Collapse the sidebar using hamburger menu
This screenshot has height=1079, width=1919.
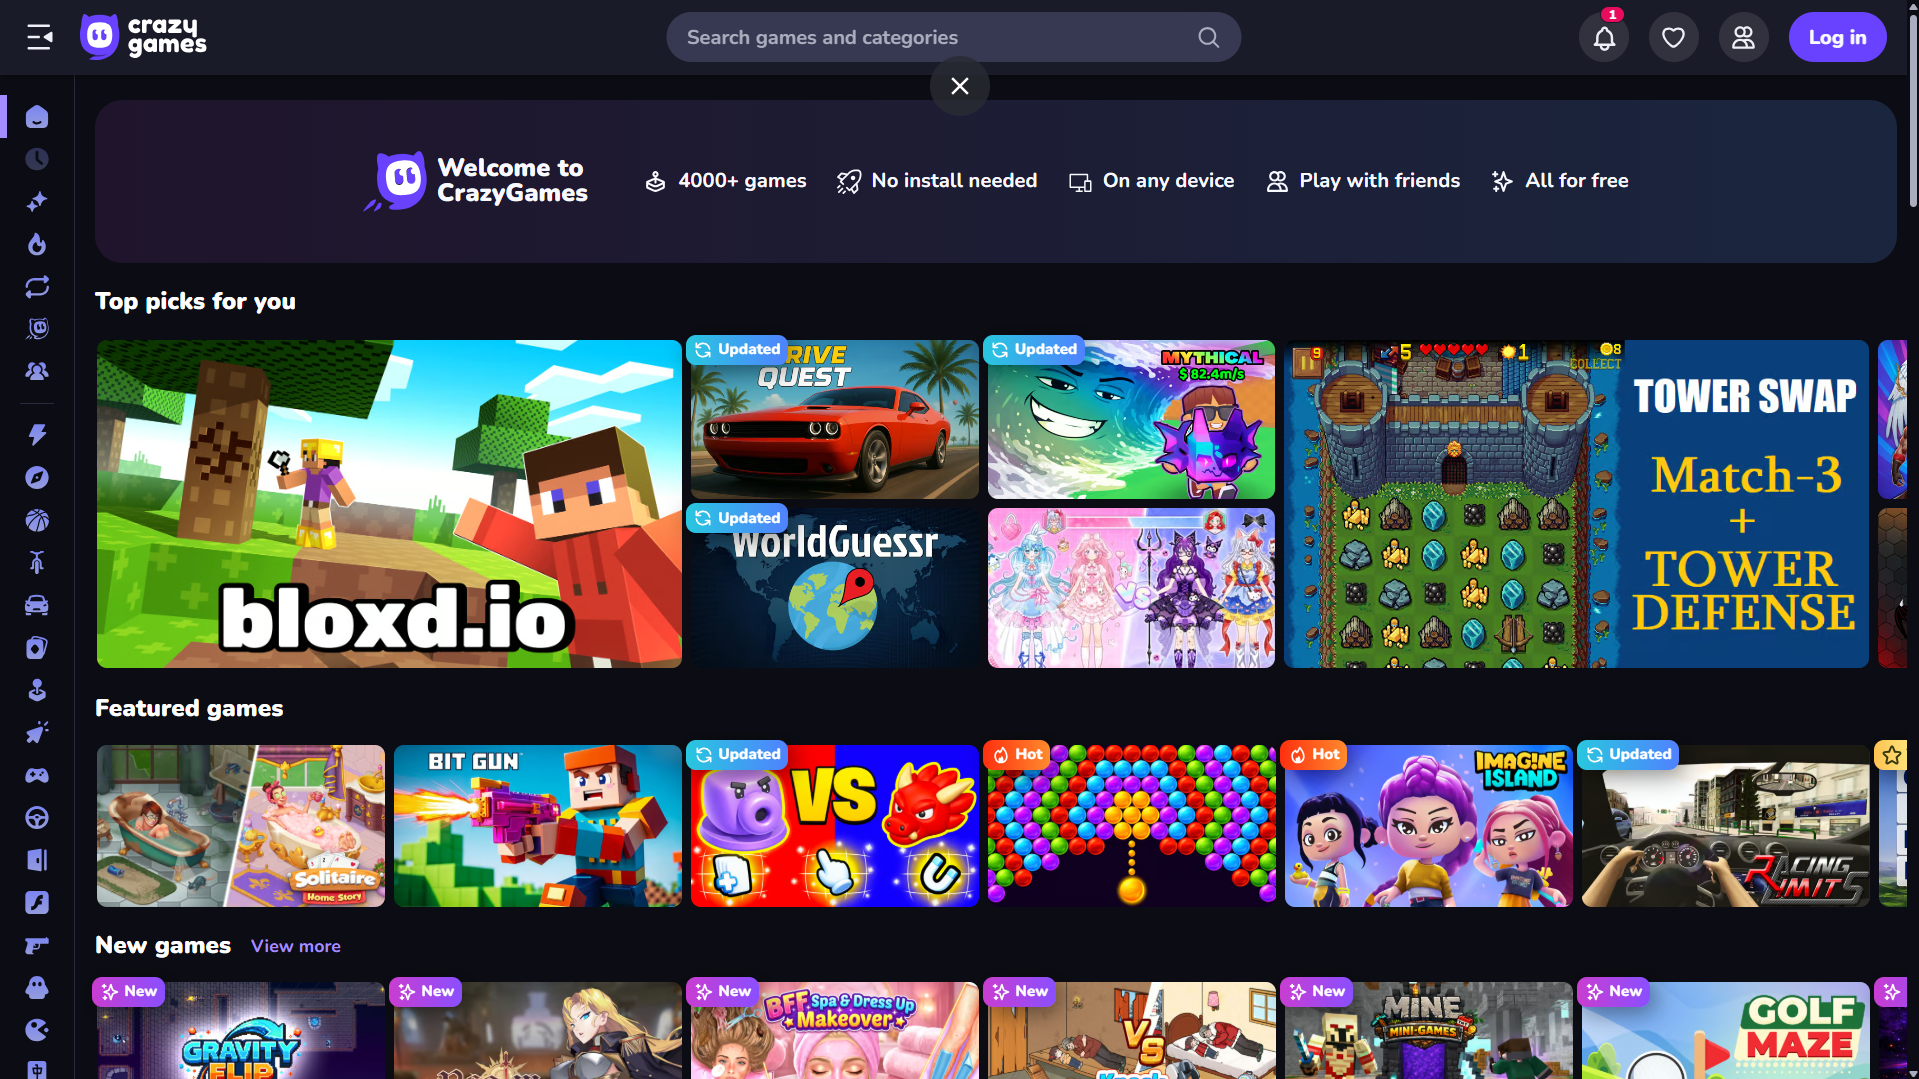click(x=40, y=38)
